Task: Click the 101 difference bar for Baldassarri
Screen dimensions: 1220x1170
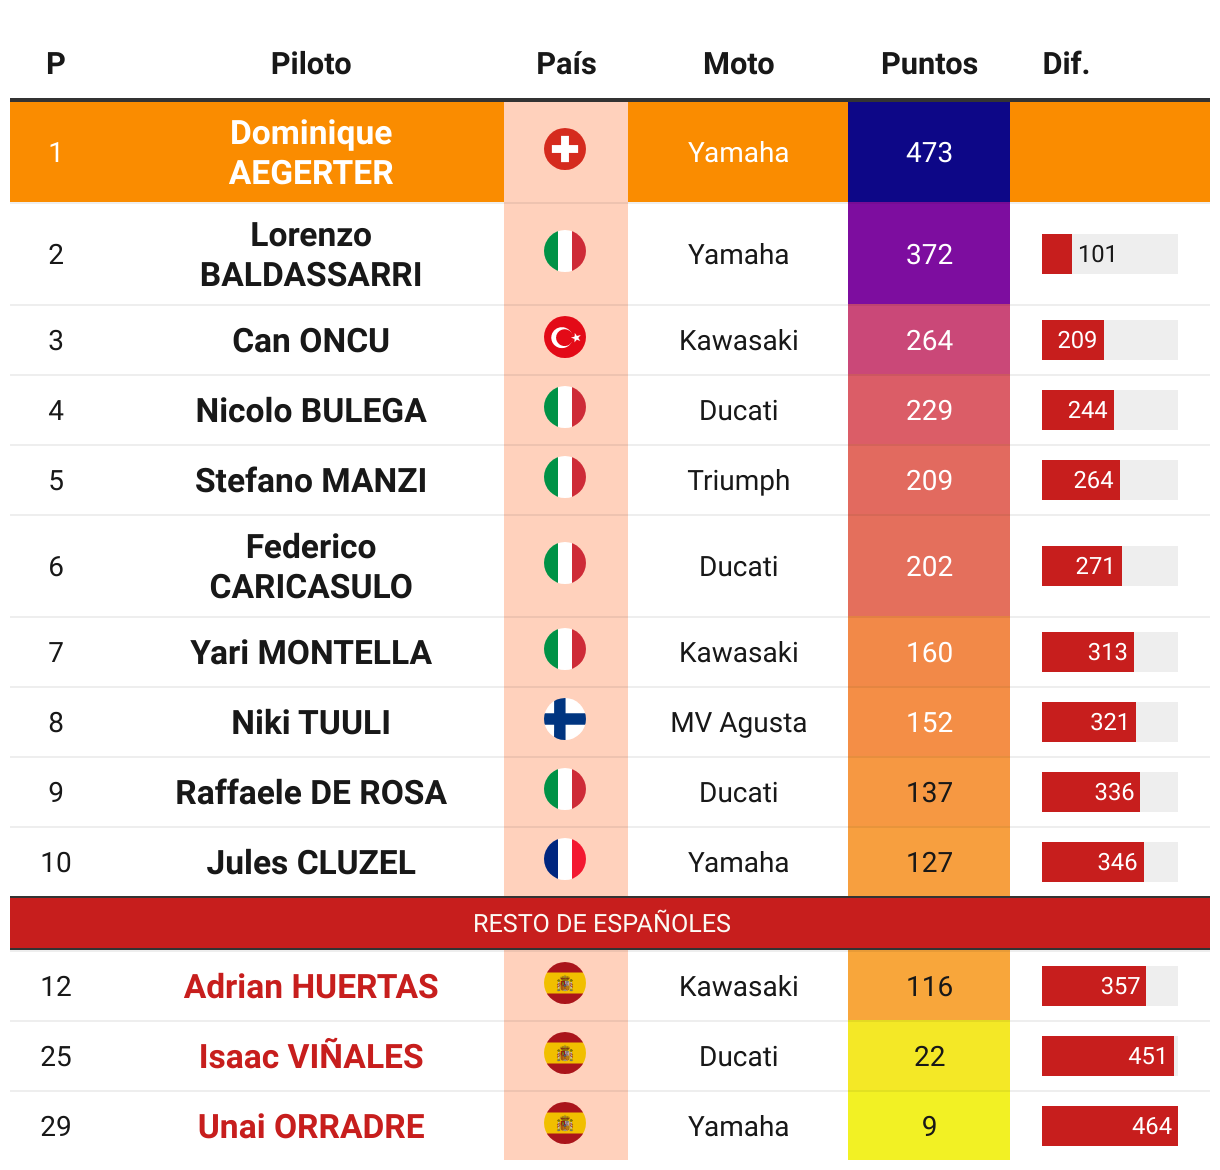Action: pos(1110,254)
